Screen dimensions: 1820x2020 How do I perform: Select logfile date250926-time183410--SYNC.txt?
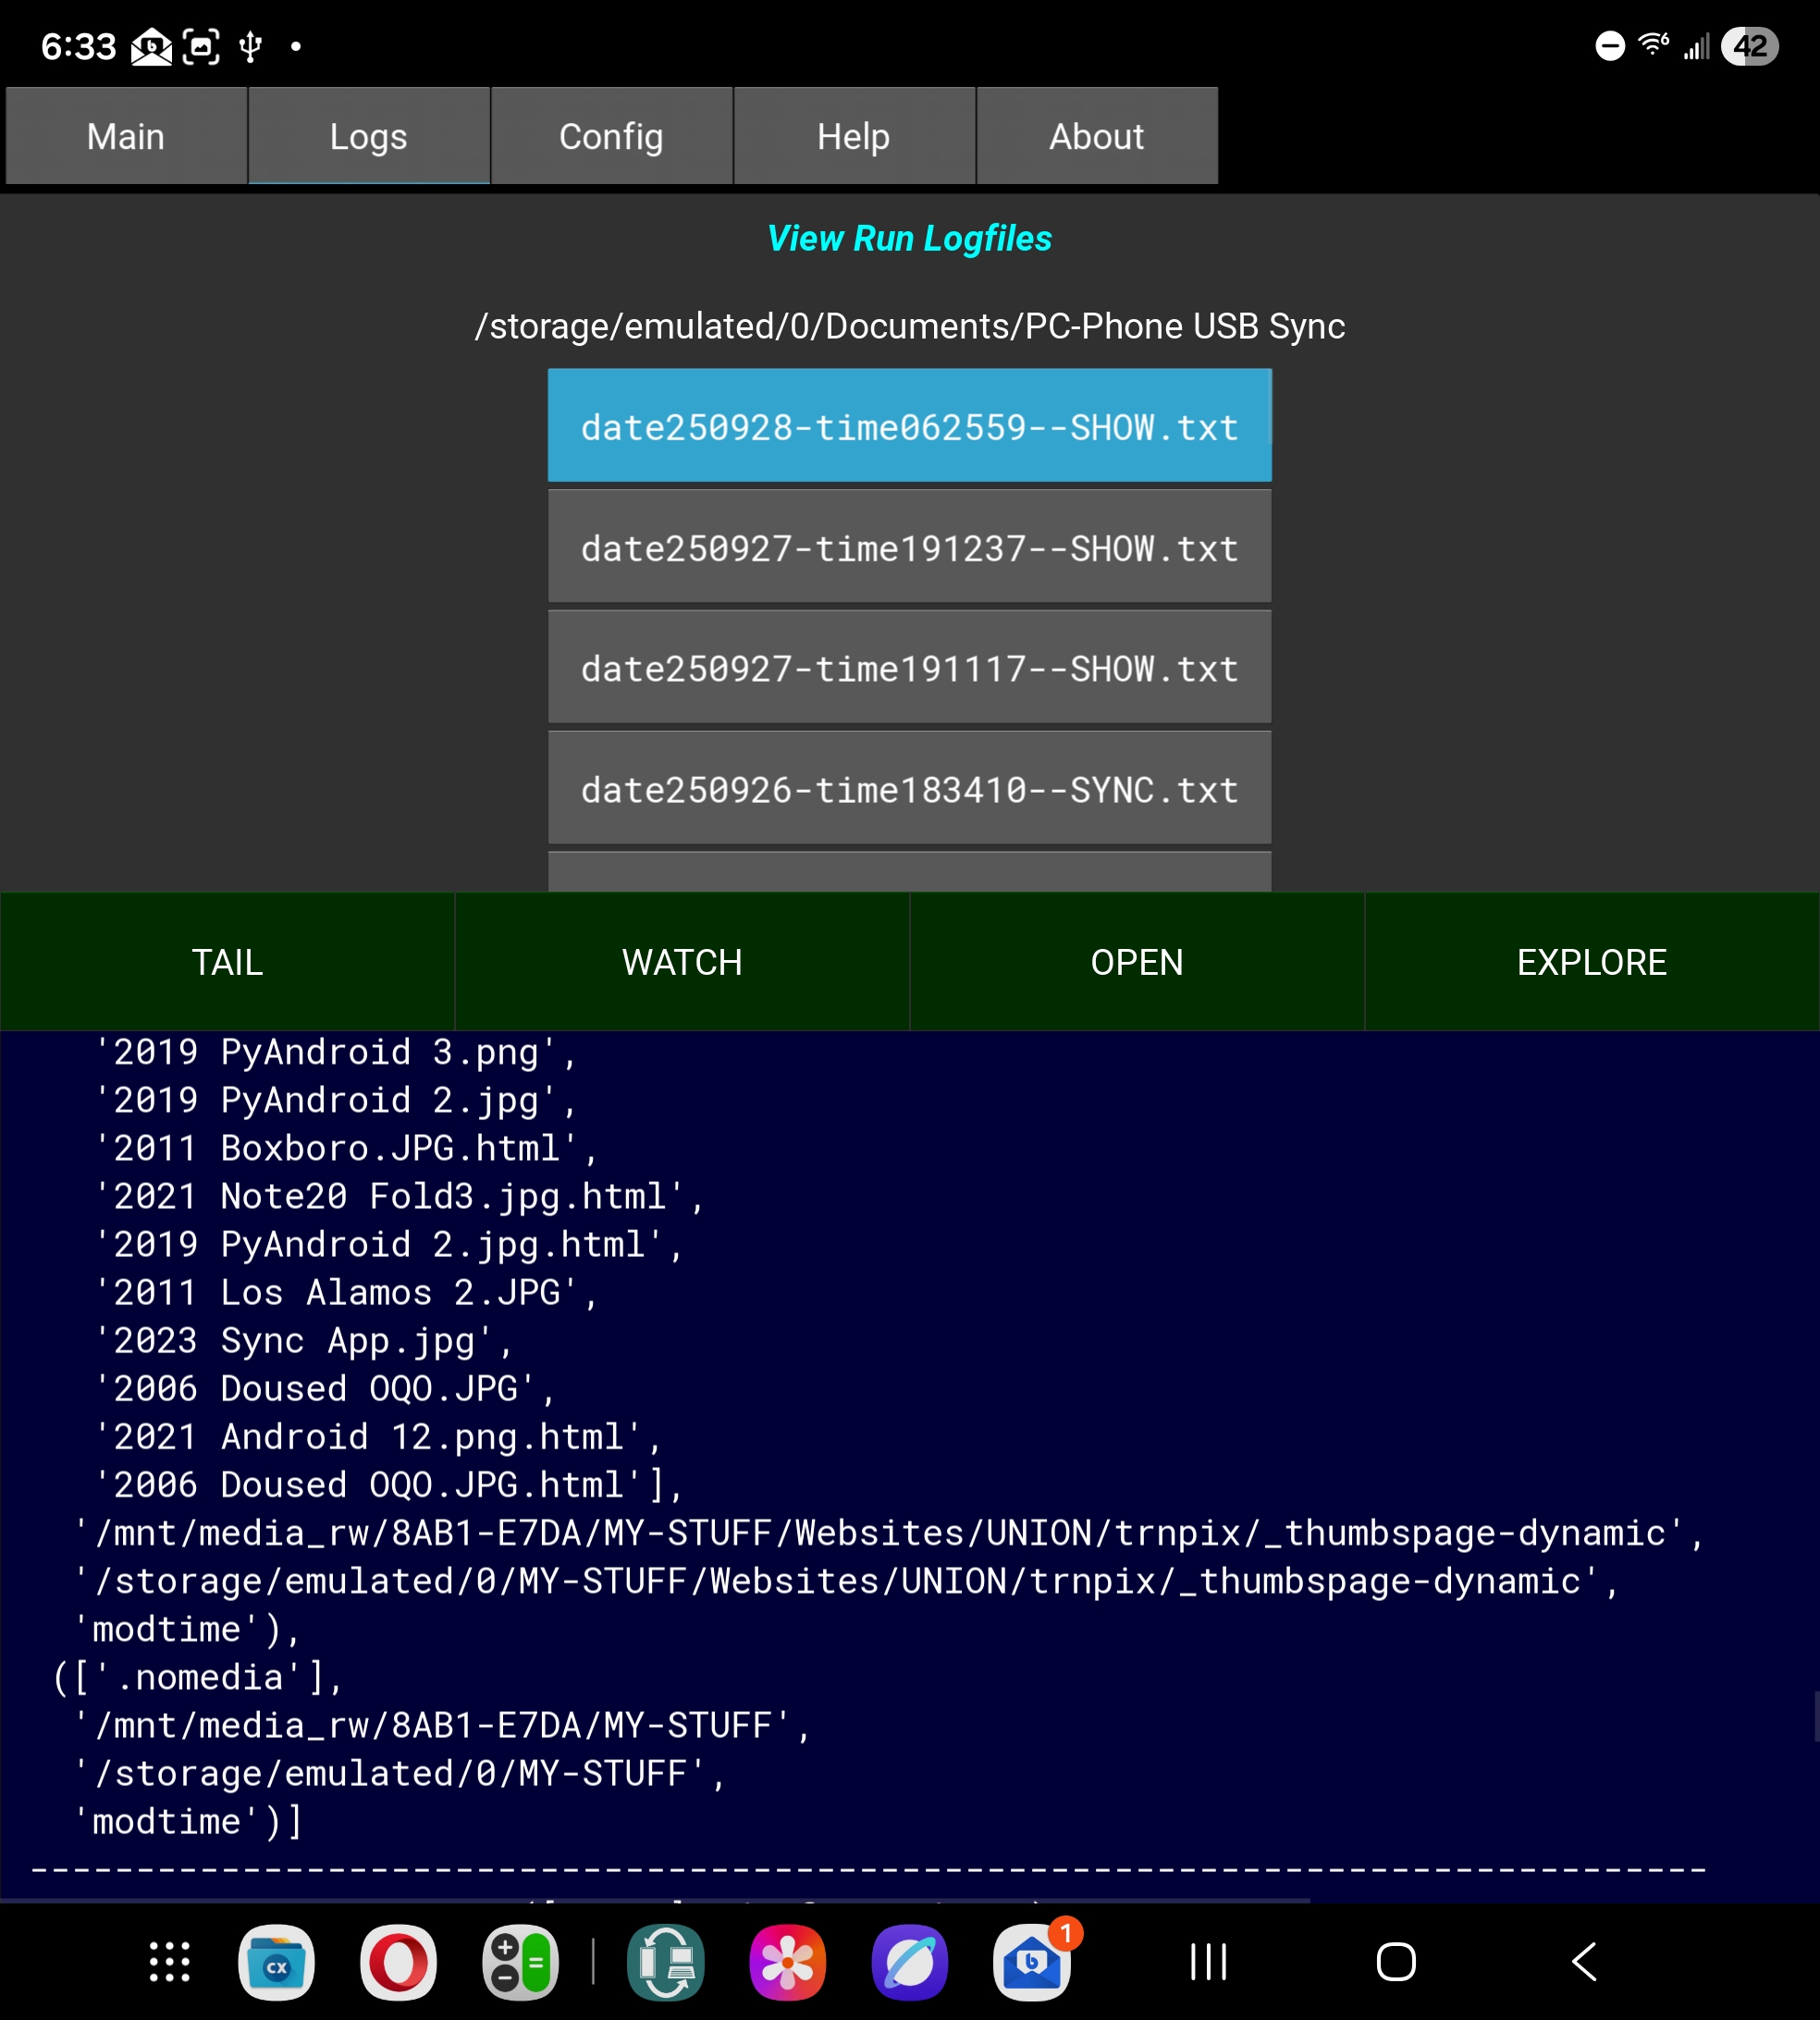tap(909, 789)
